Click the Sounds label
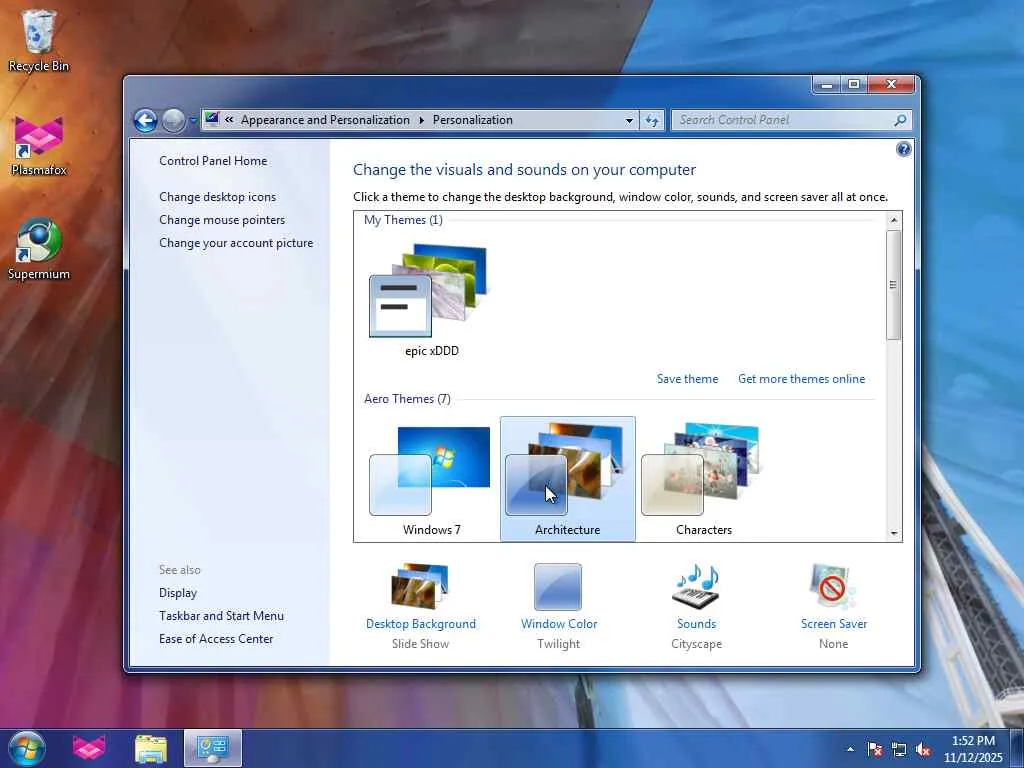Viewport: 1024px width, 768px height. tap(696, 624)
